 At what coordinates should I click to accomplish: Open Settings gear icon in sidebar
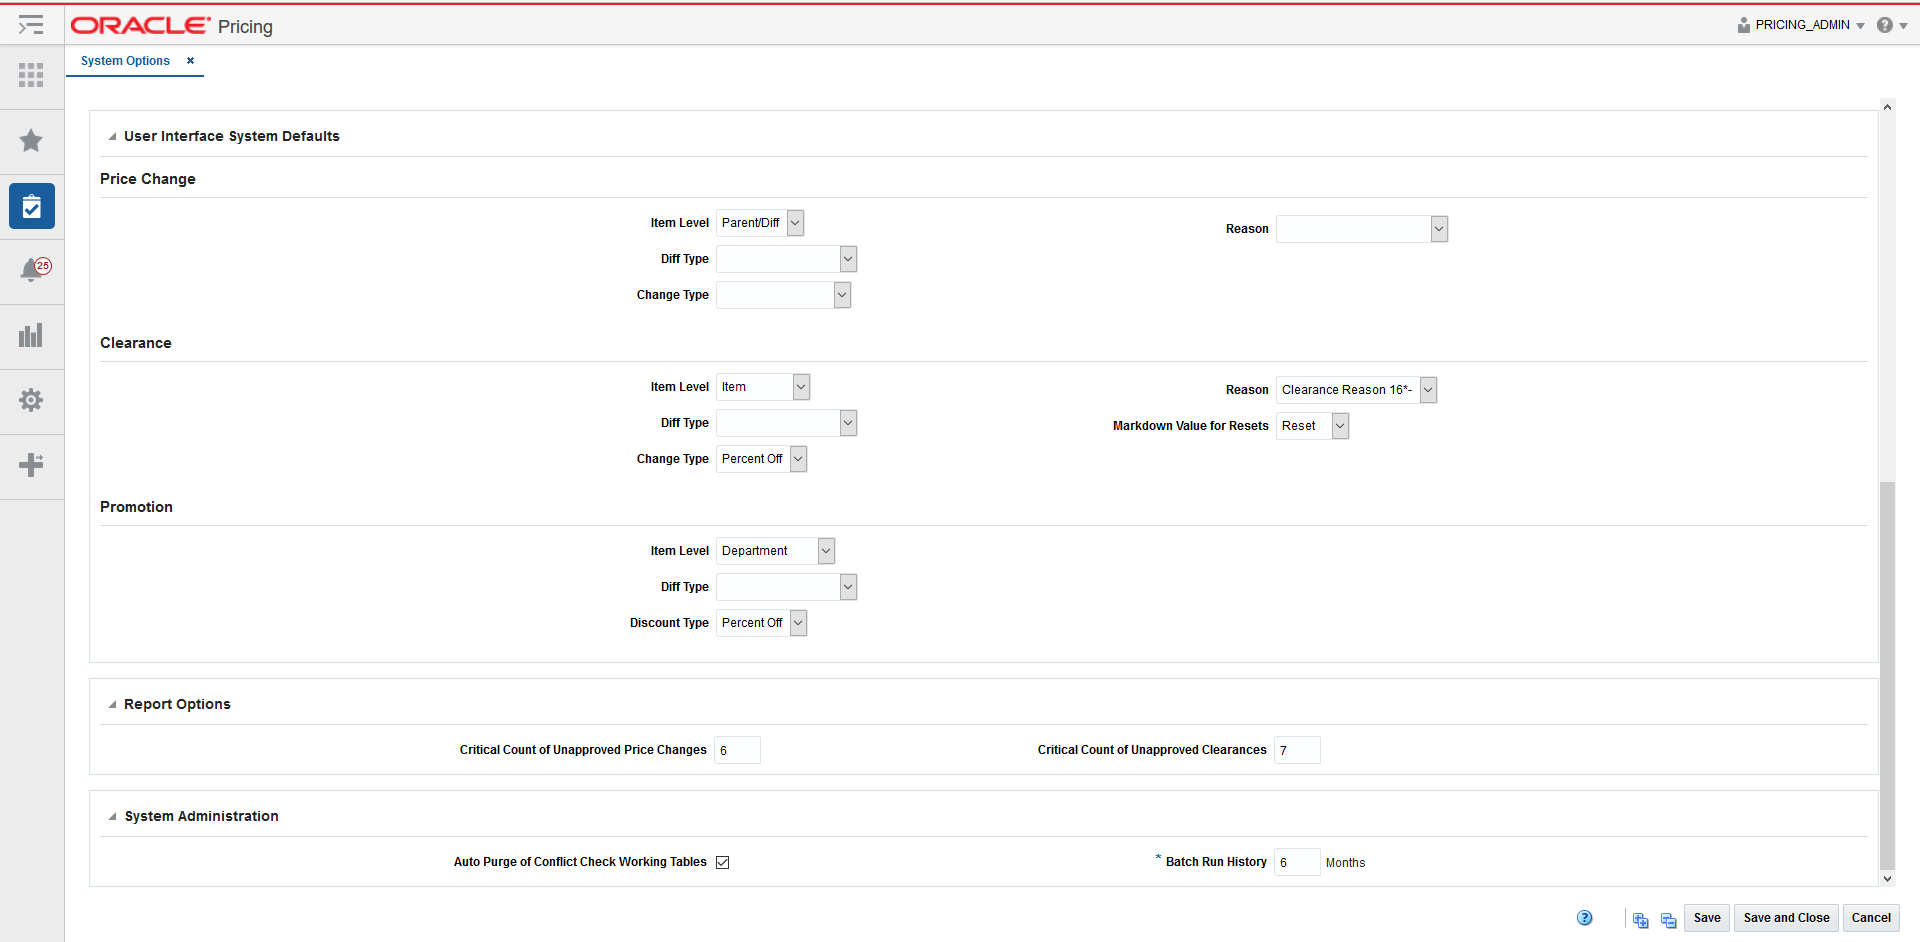click(31, 400)
